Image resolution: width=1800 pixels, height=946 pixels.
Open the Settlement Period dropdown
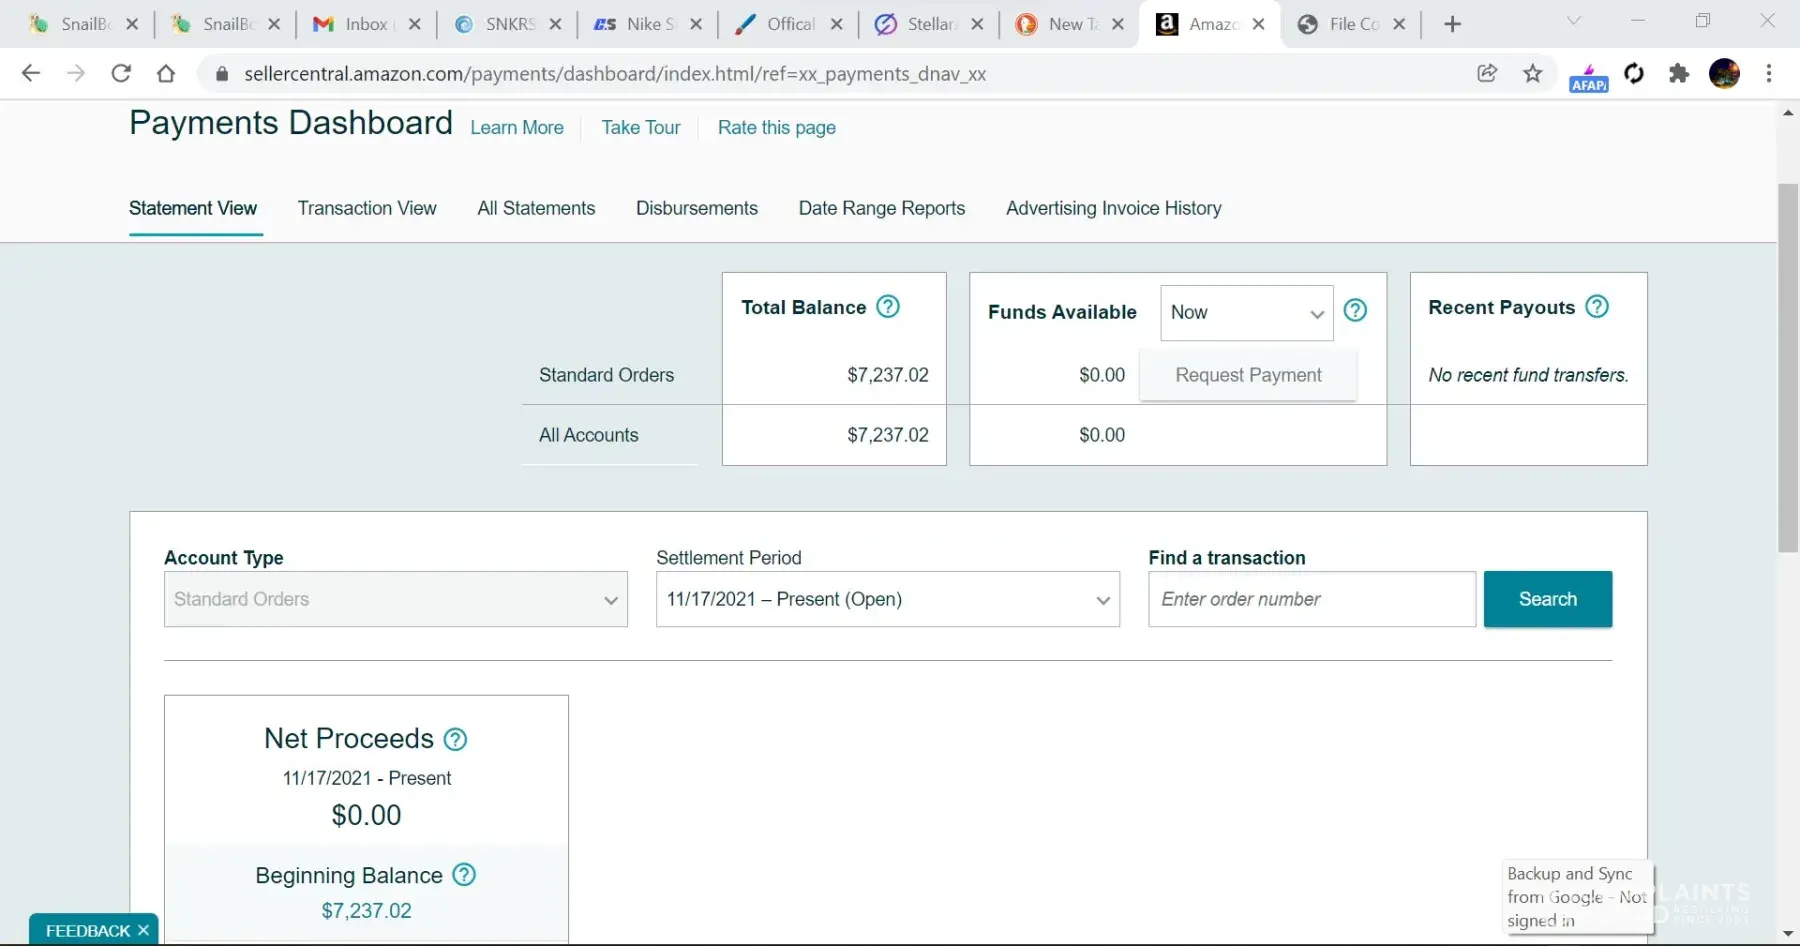887,599
